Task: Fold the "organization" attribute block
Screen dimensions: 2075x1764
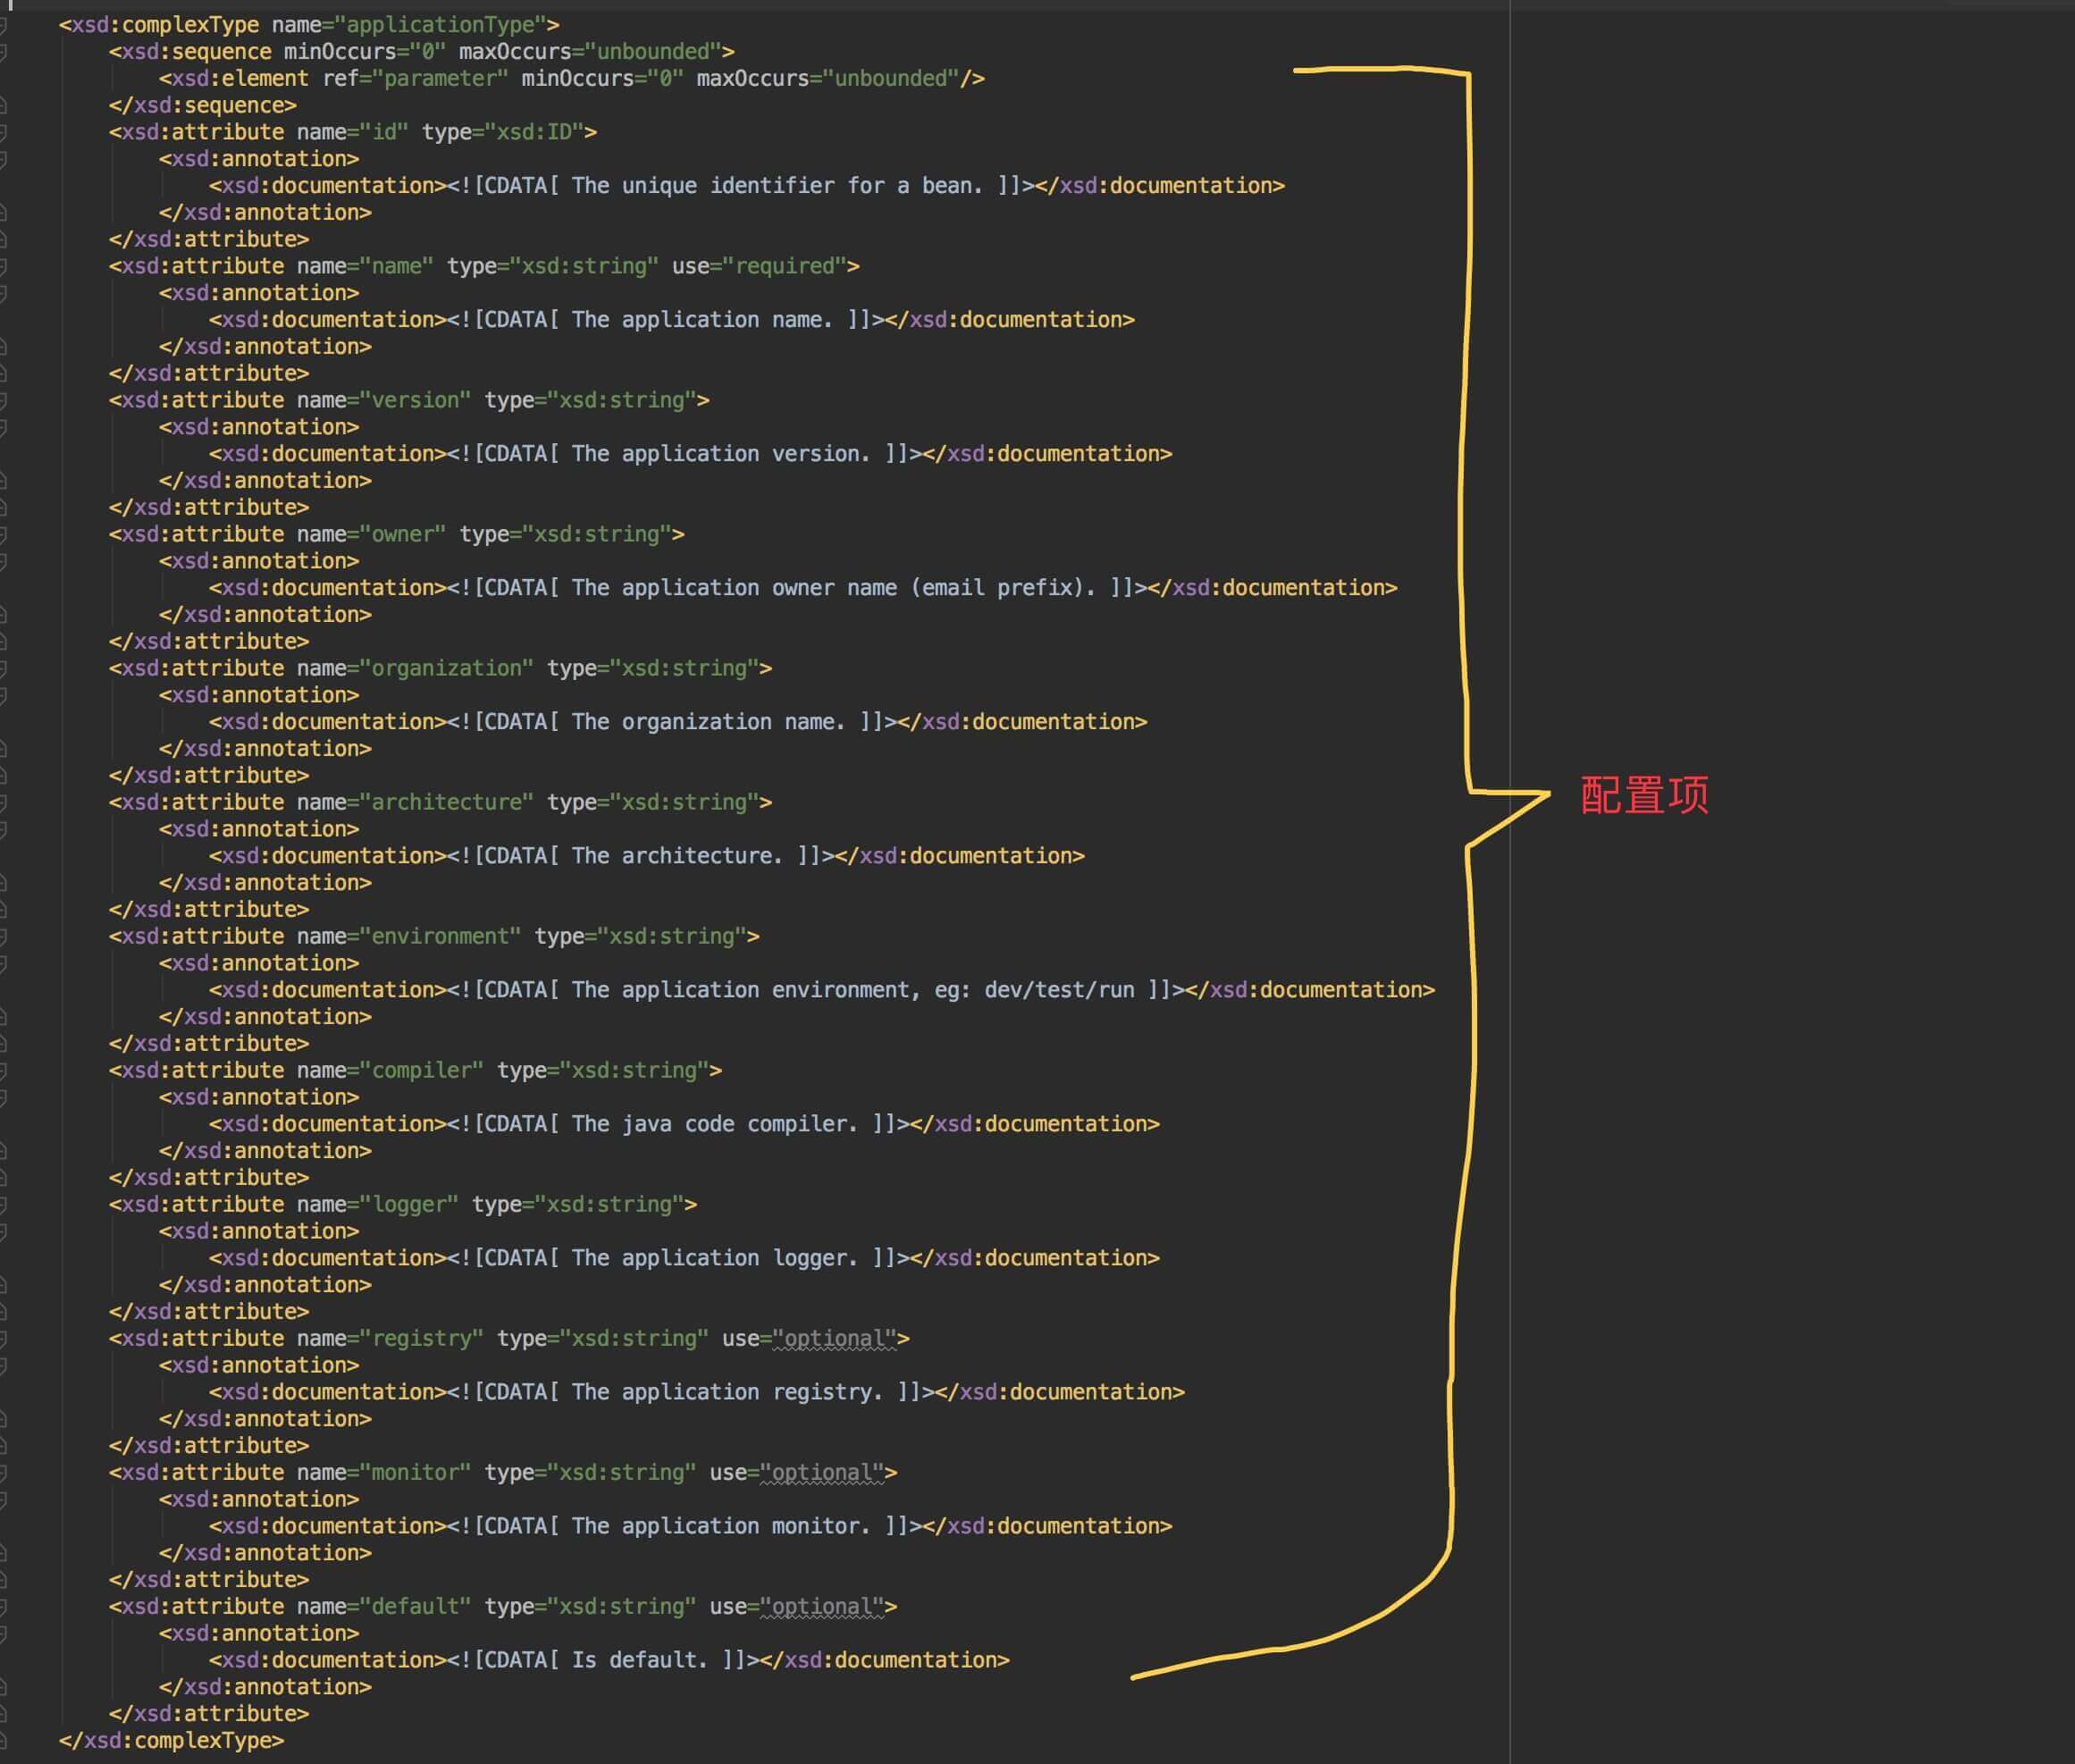Action: [3, 669]
